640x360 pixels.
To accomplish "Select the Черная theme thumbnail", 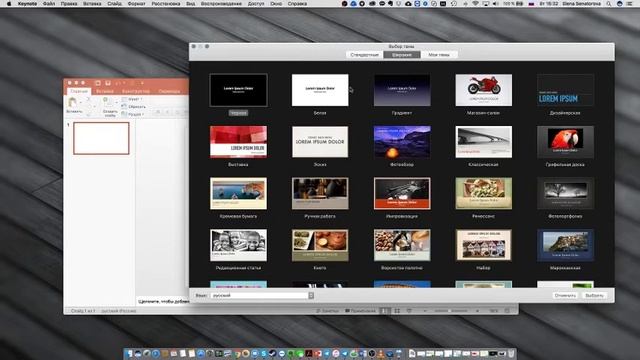I will (x=238, y=90).
